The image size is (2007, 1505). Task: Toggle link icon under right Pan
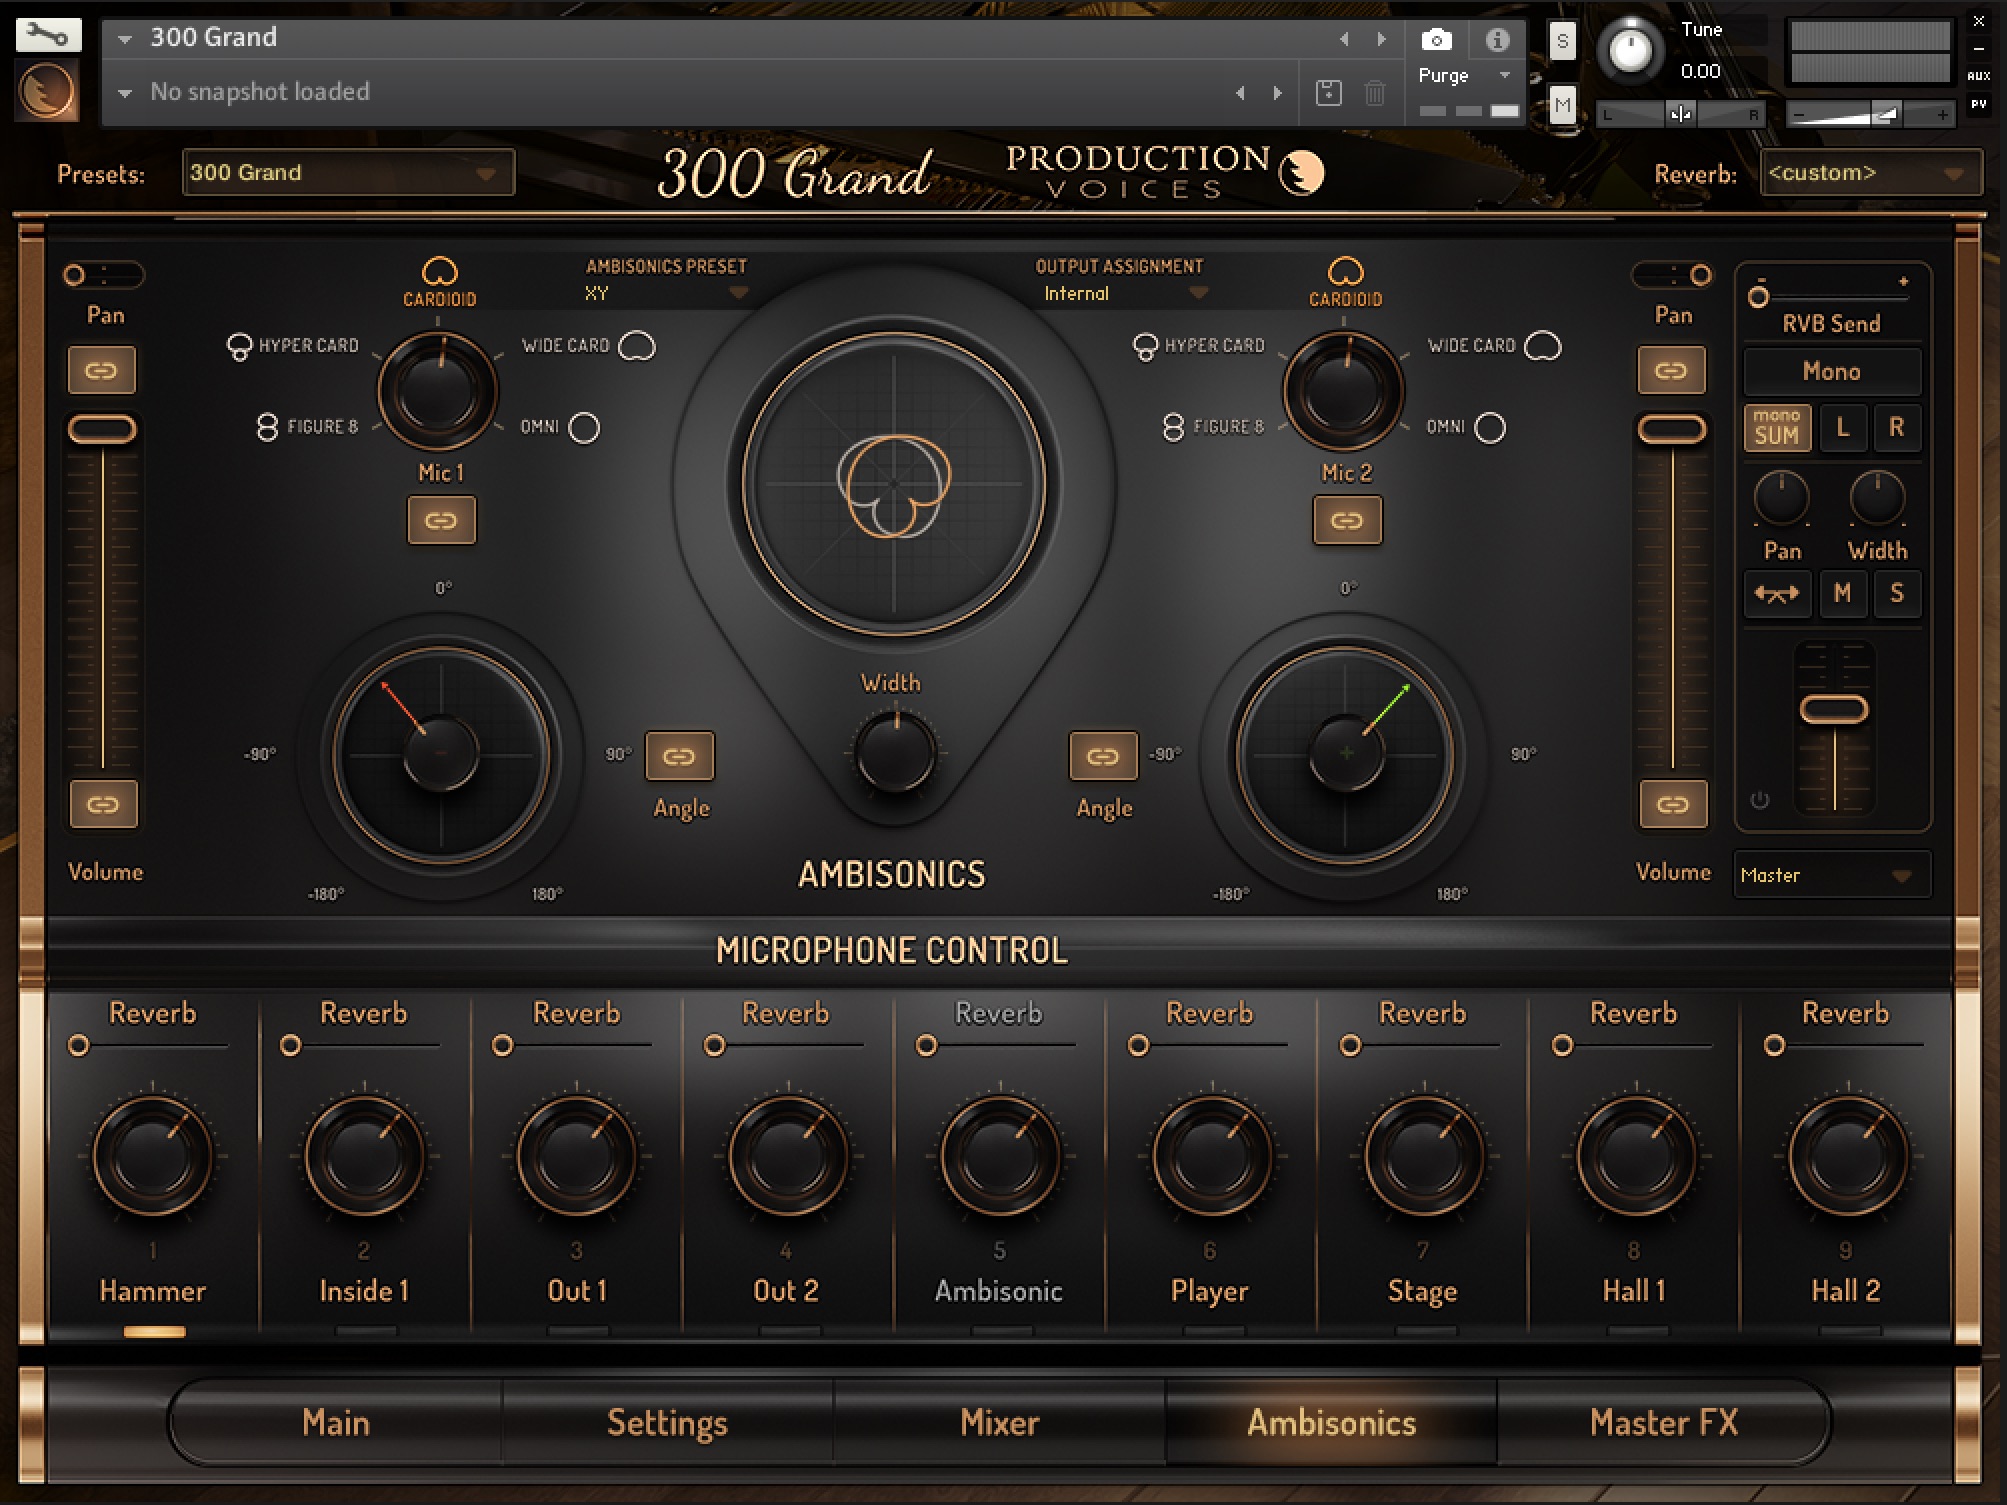tap(1671, 371)
